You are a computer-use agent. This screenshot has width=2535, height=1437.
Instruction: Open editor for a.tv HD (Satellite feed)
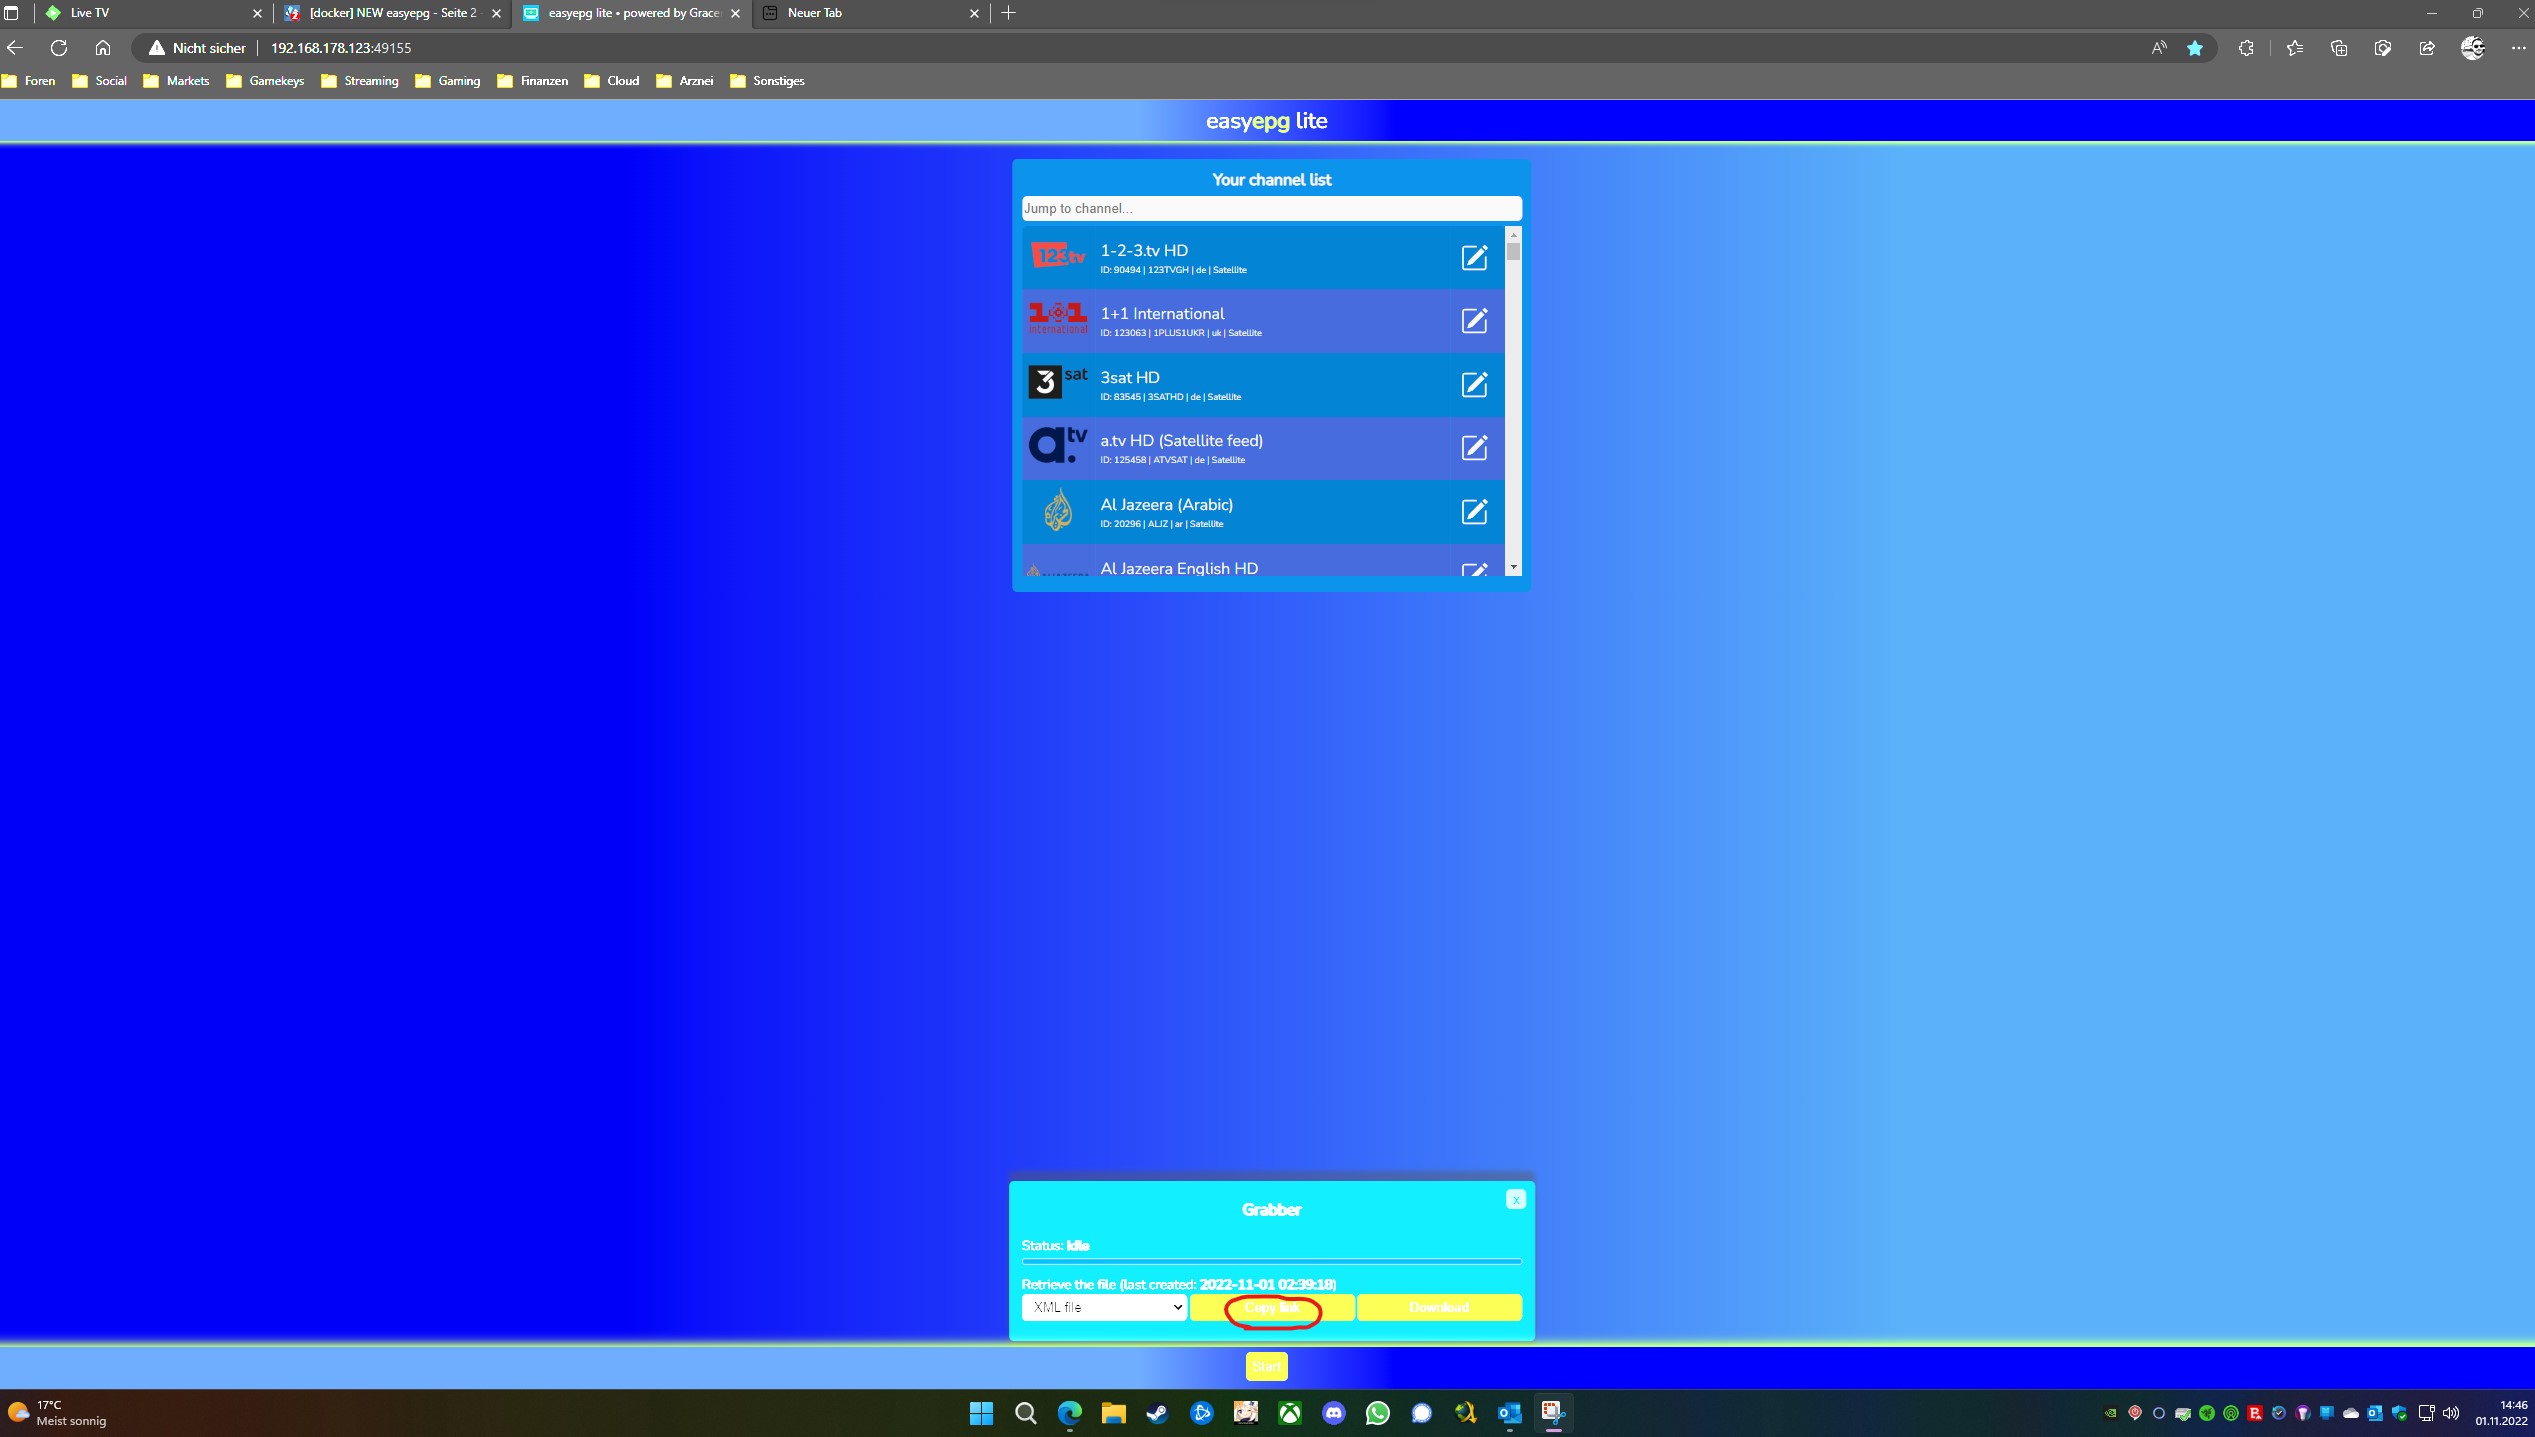pyautogui.click(x=1474, y=448)
